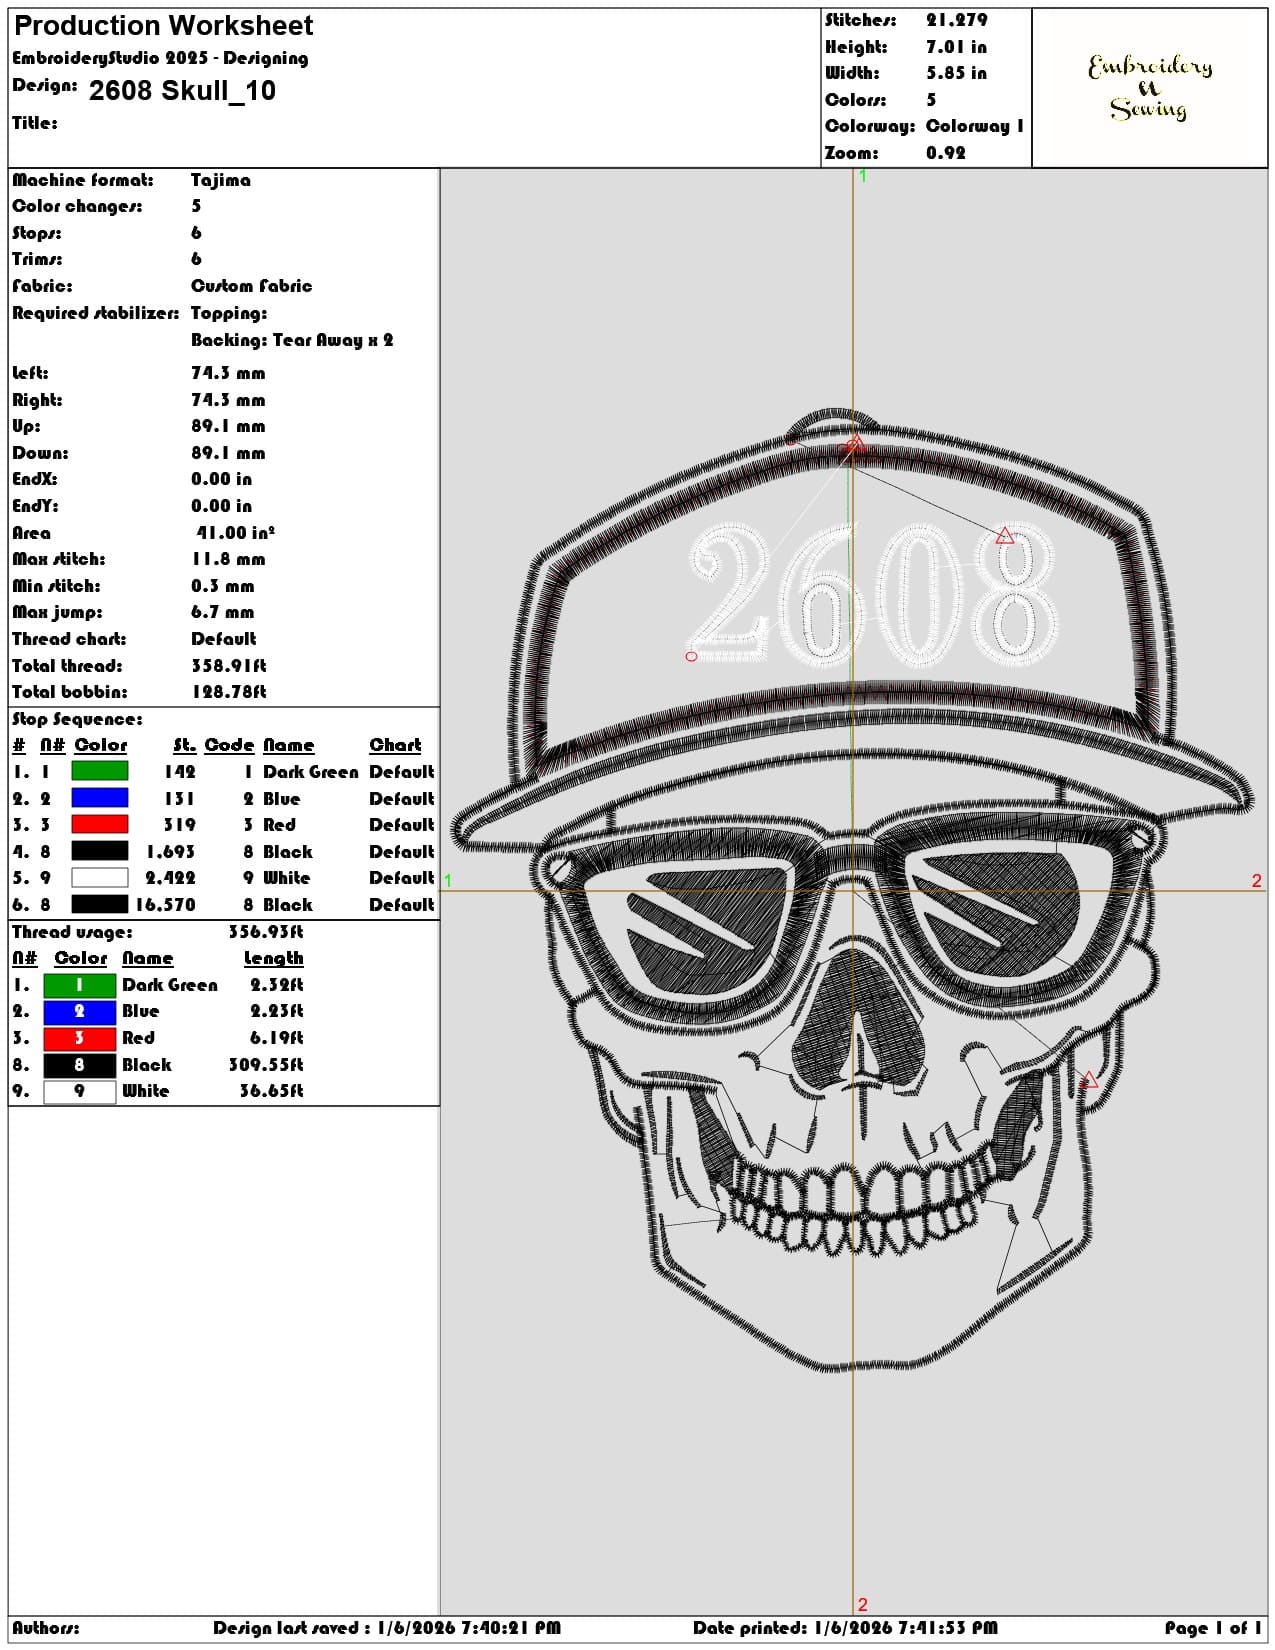The width and height of the screenshot is (1275, 1650).
Task: Click the Fabric value Custom Fabric
Action: [252, 286]
